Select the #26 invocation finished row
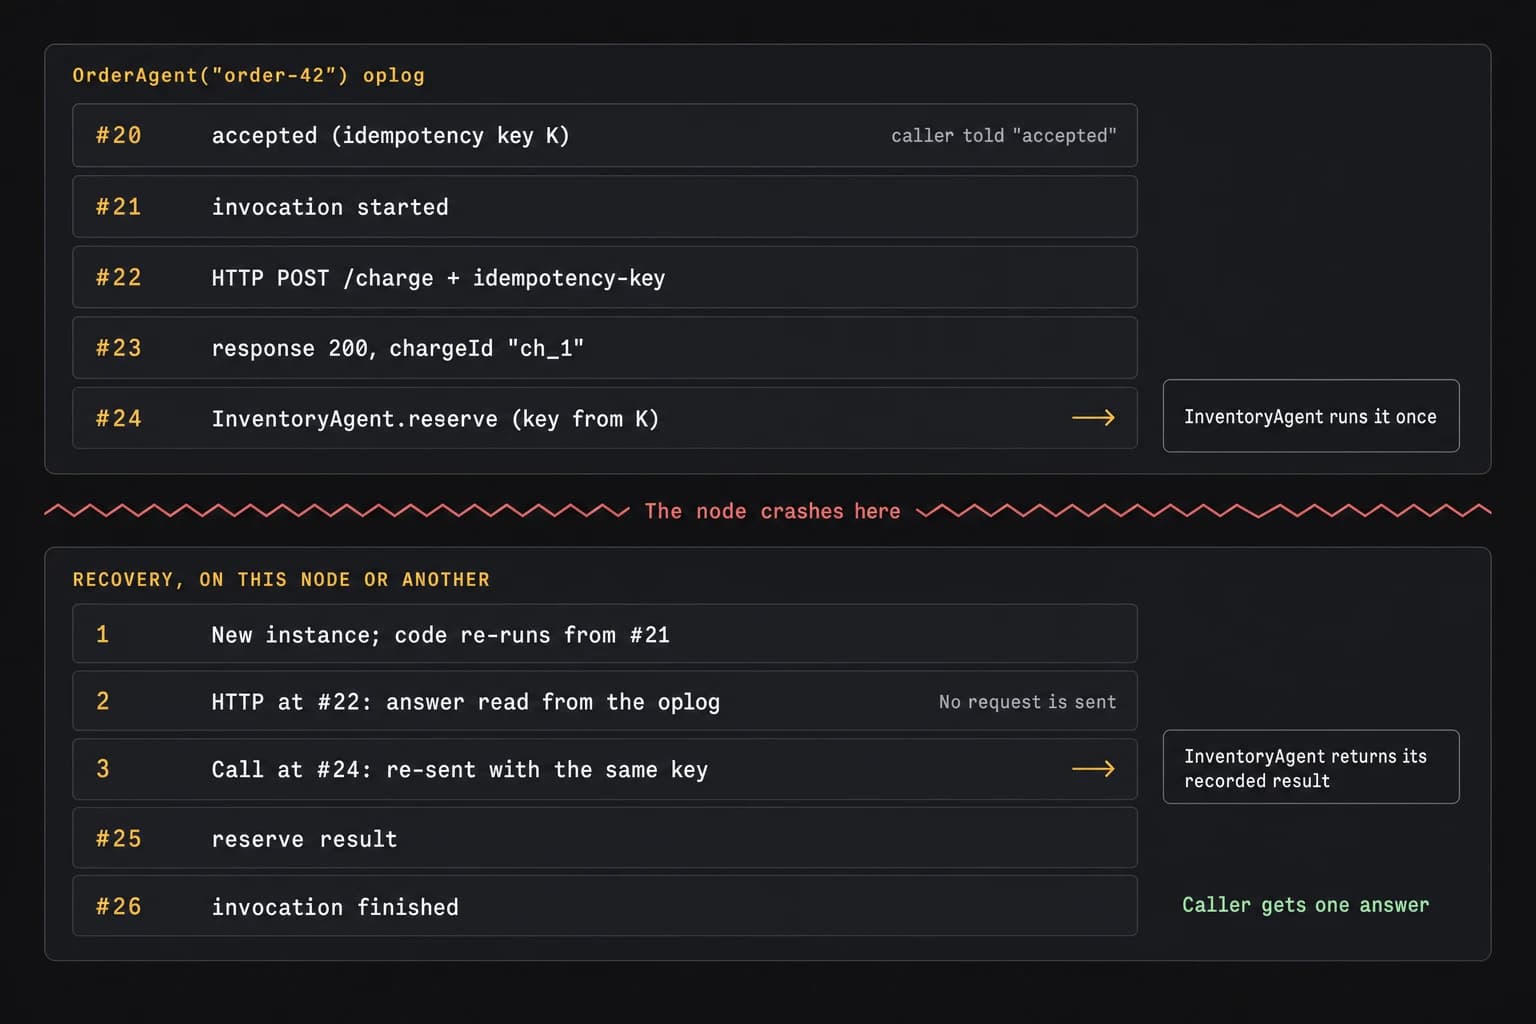The width and height of the screenshot is (1536, 1024). pos(604,906)
